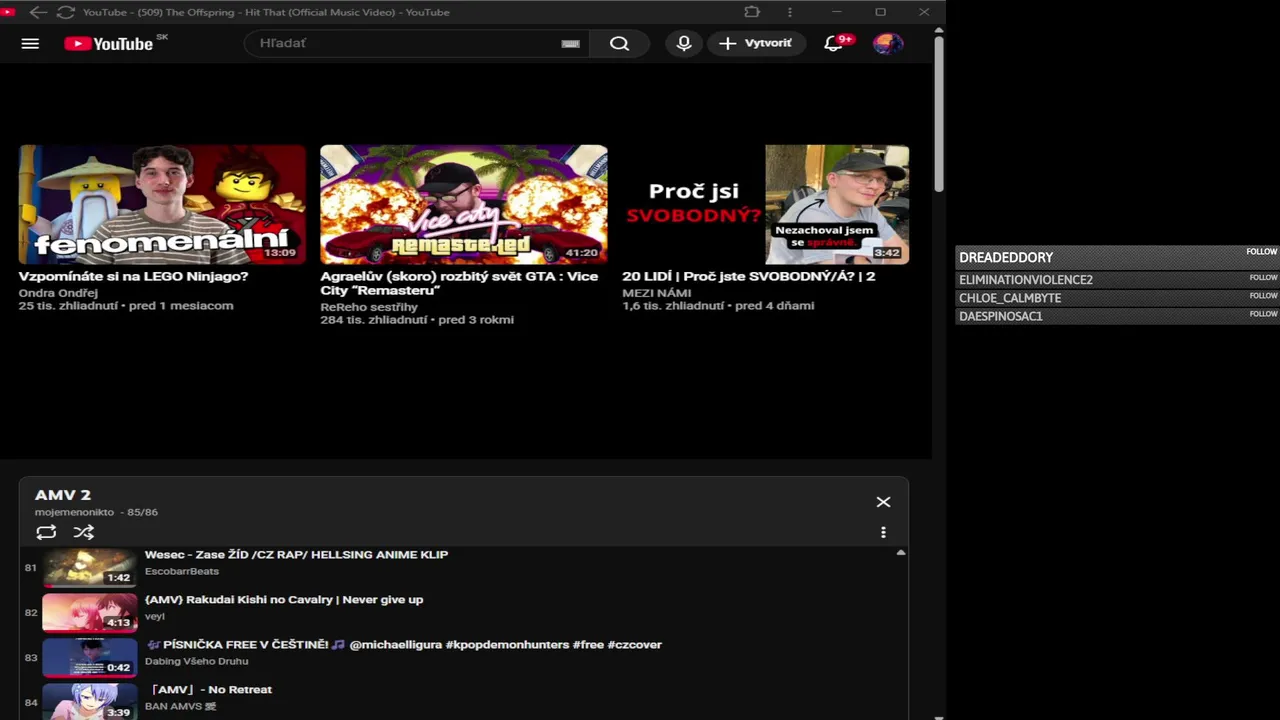1280x720 pixels.
Task: Open the Vytvoriť create button
Action: coord(756,43)
